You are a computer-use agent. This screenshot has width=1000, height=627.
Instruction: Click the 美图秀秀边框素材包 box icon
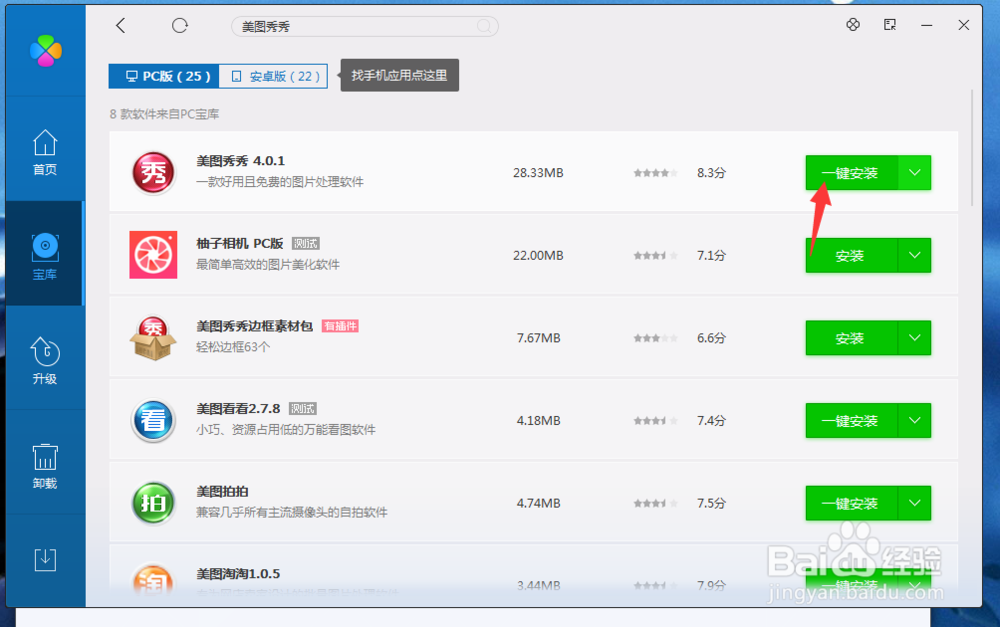tap(153, 338)
